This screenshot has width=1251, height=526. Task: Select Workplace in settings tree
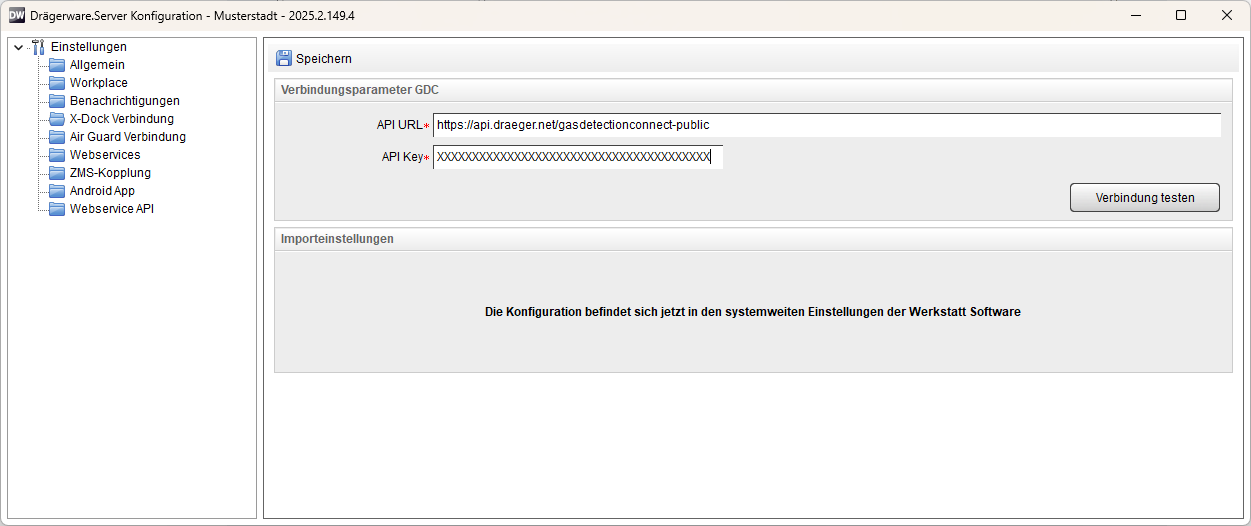(99, 83)
